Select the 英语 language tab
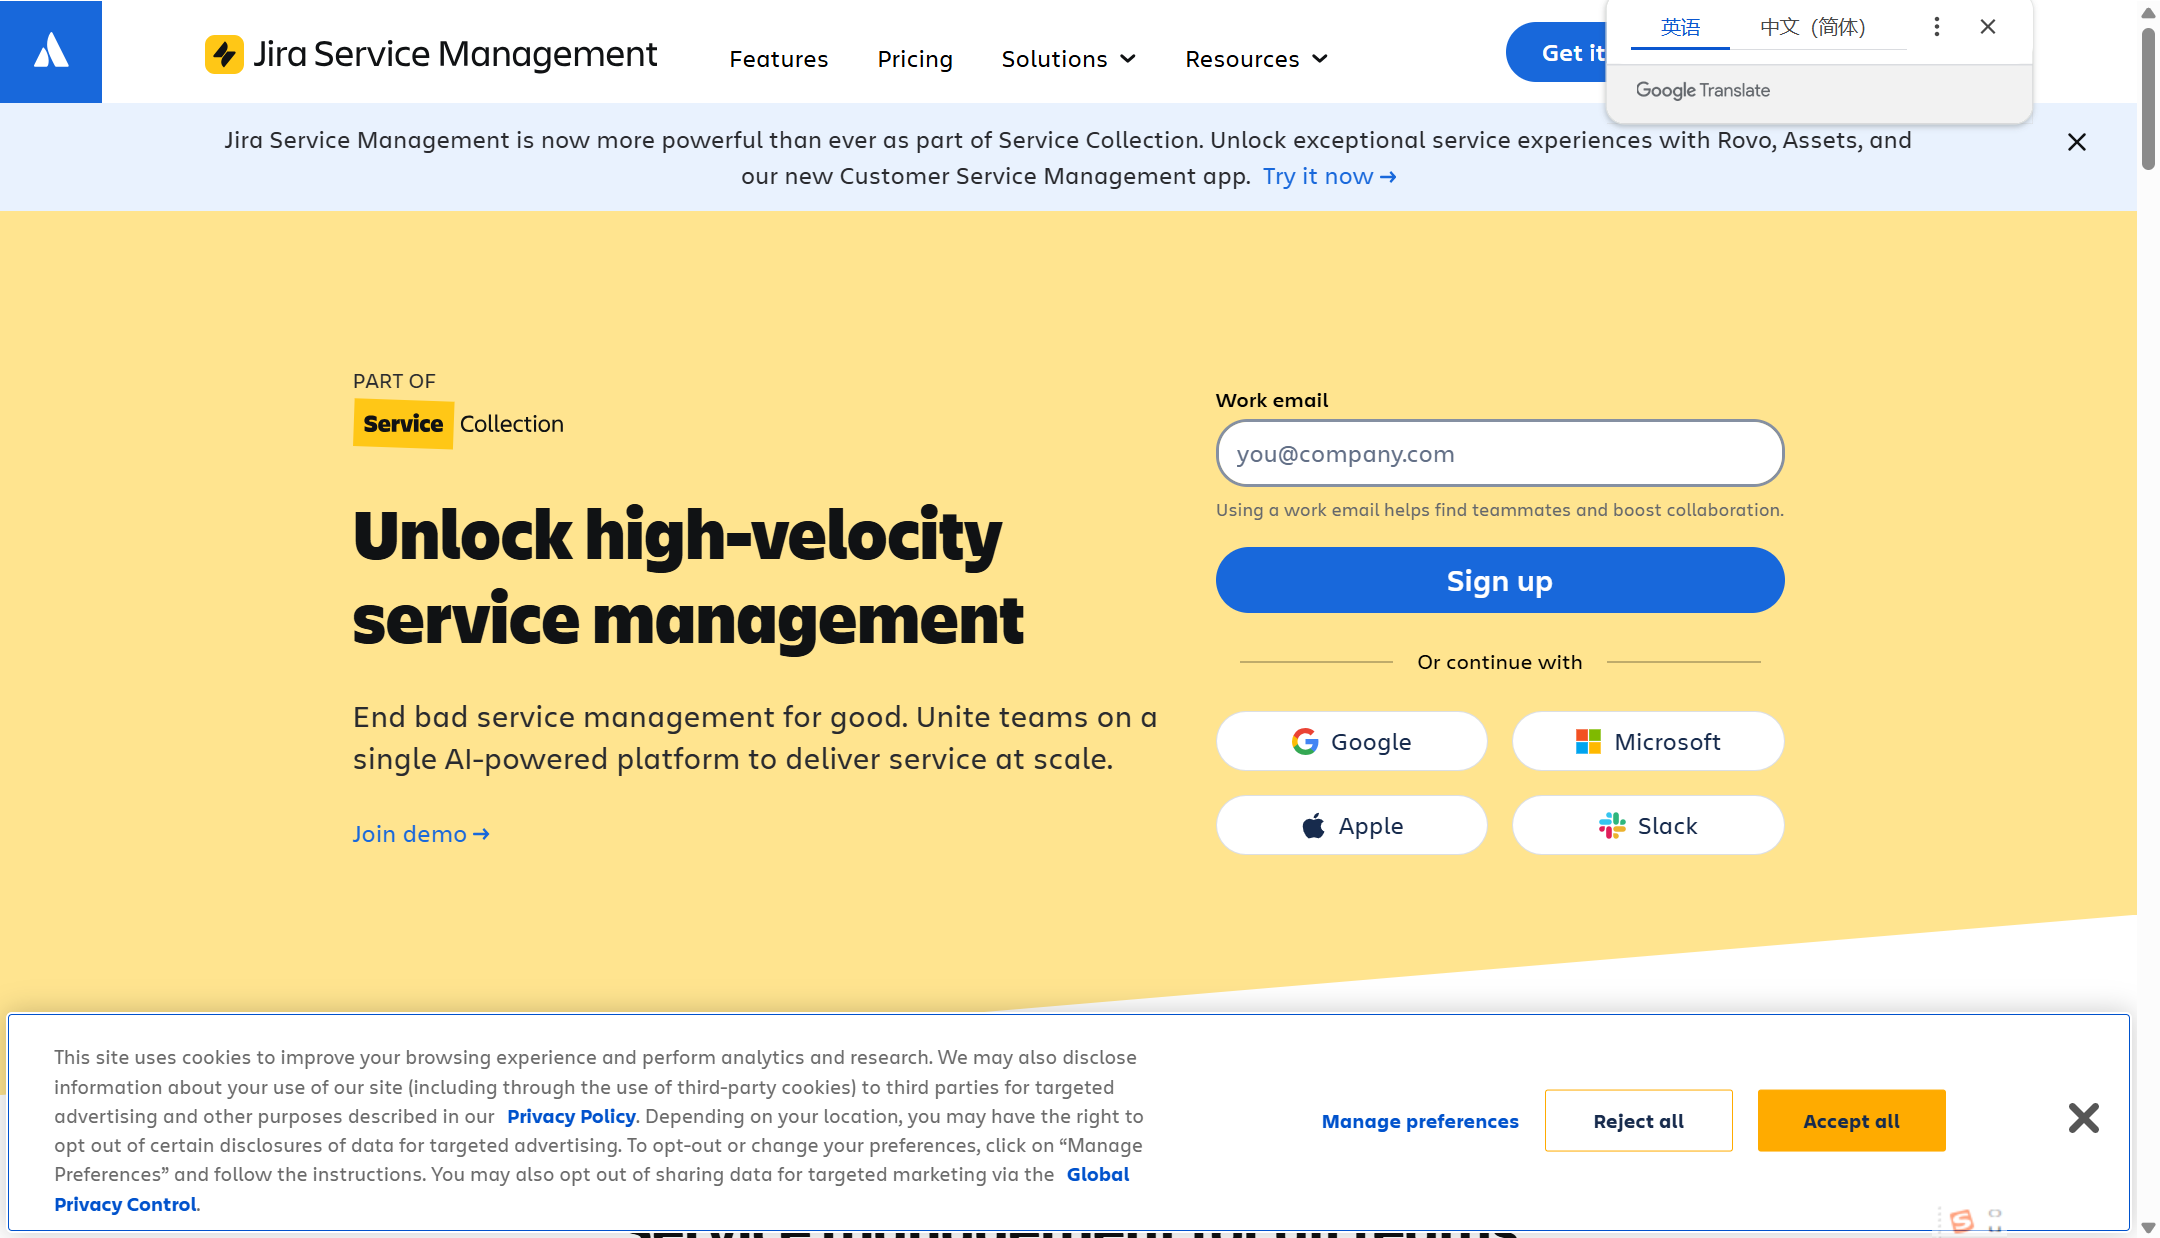The width and height of the screenshot is (2160, 1238). coord(1680,27)
